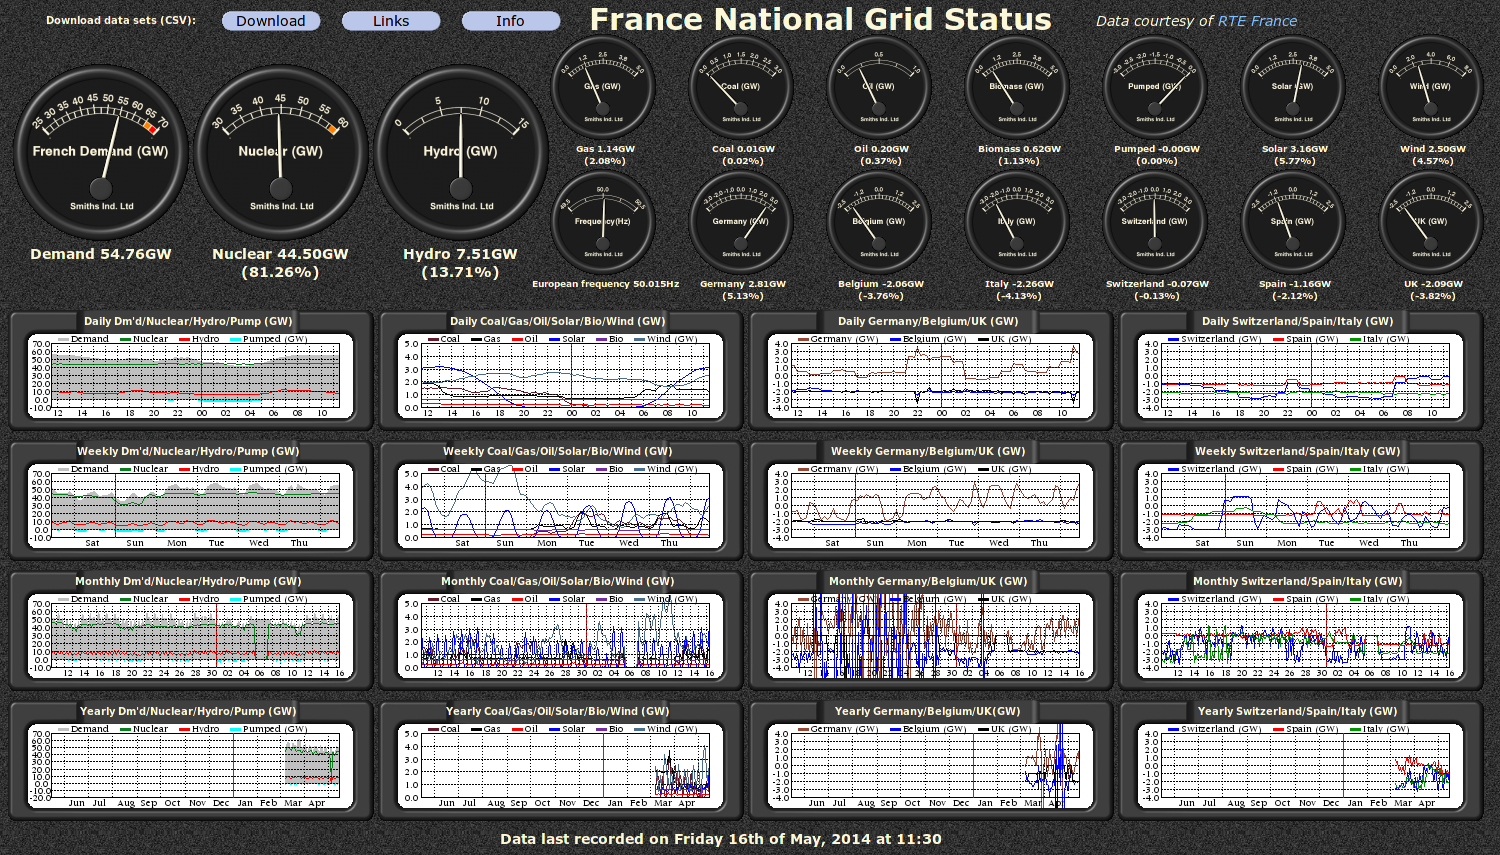Select the Biomass (GW) gauge
Screen dimensions: 1500x855
pos(1017,87)
